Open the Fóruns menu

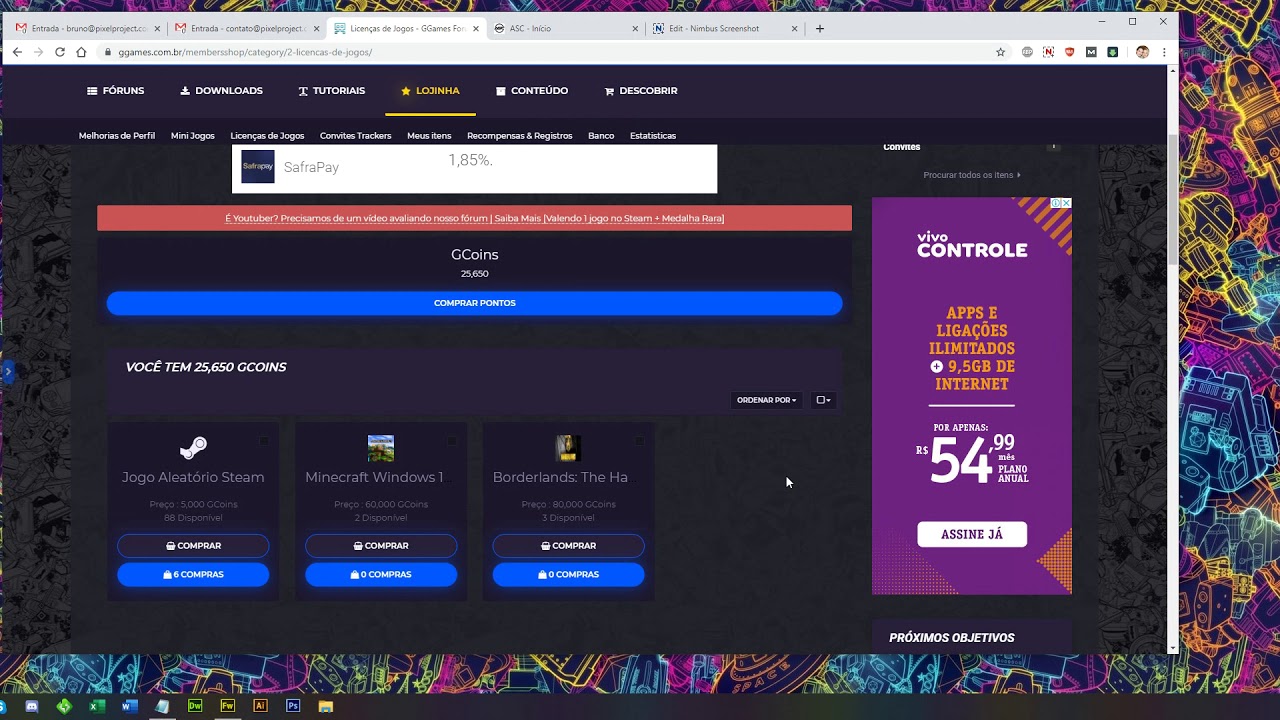coord(115,91)
